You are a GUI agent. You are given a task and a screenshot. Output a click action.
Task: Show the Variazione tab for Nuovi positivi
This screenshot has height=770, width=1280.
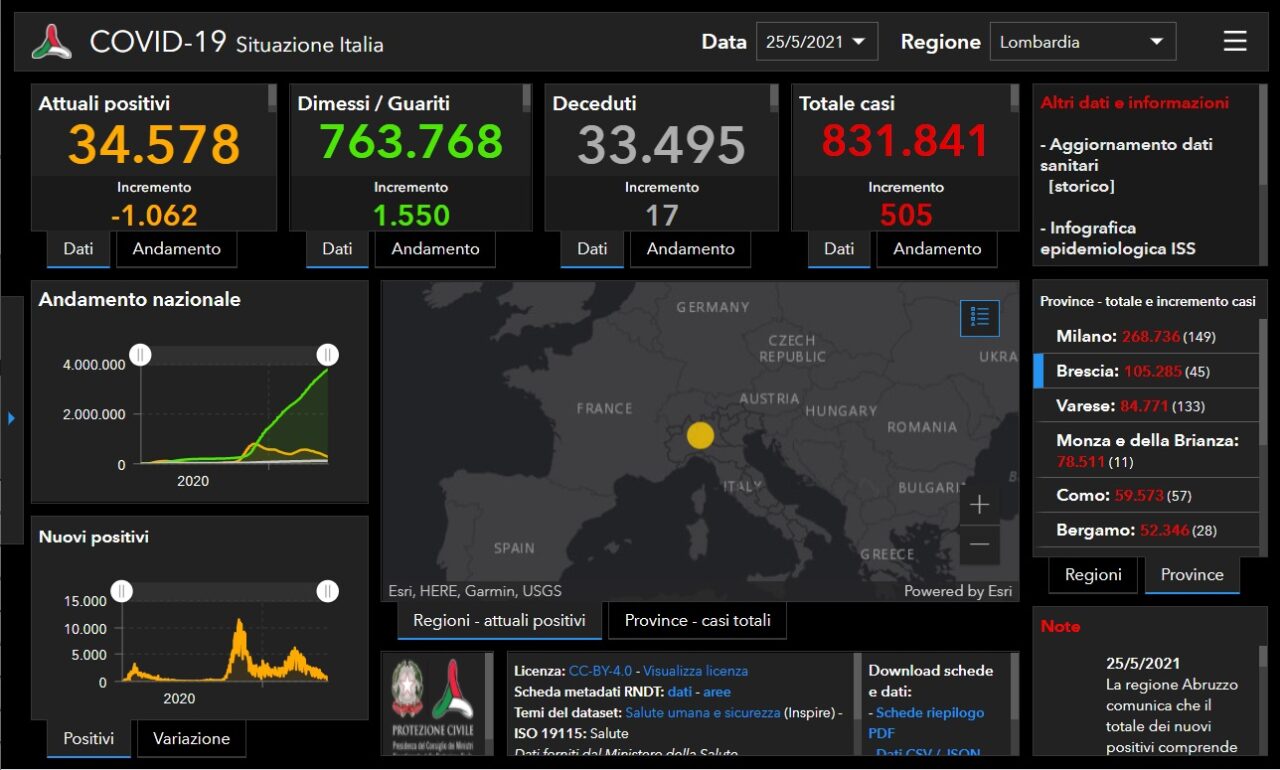click(191, 739)
